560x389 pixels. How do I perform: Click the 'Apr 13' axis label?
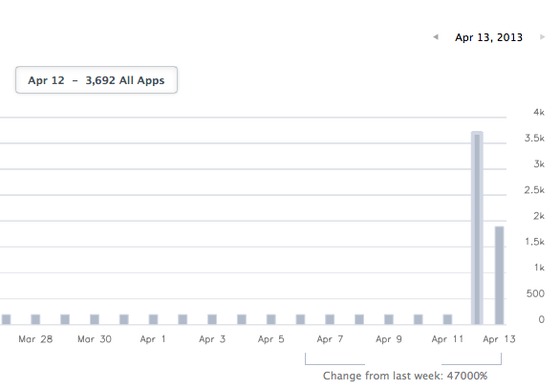[x=499, y=339]
